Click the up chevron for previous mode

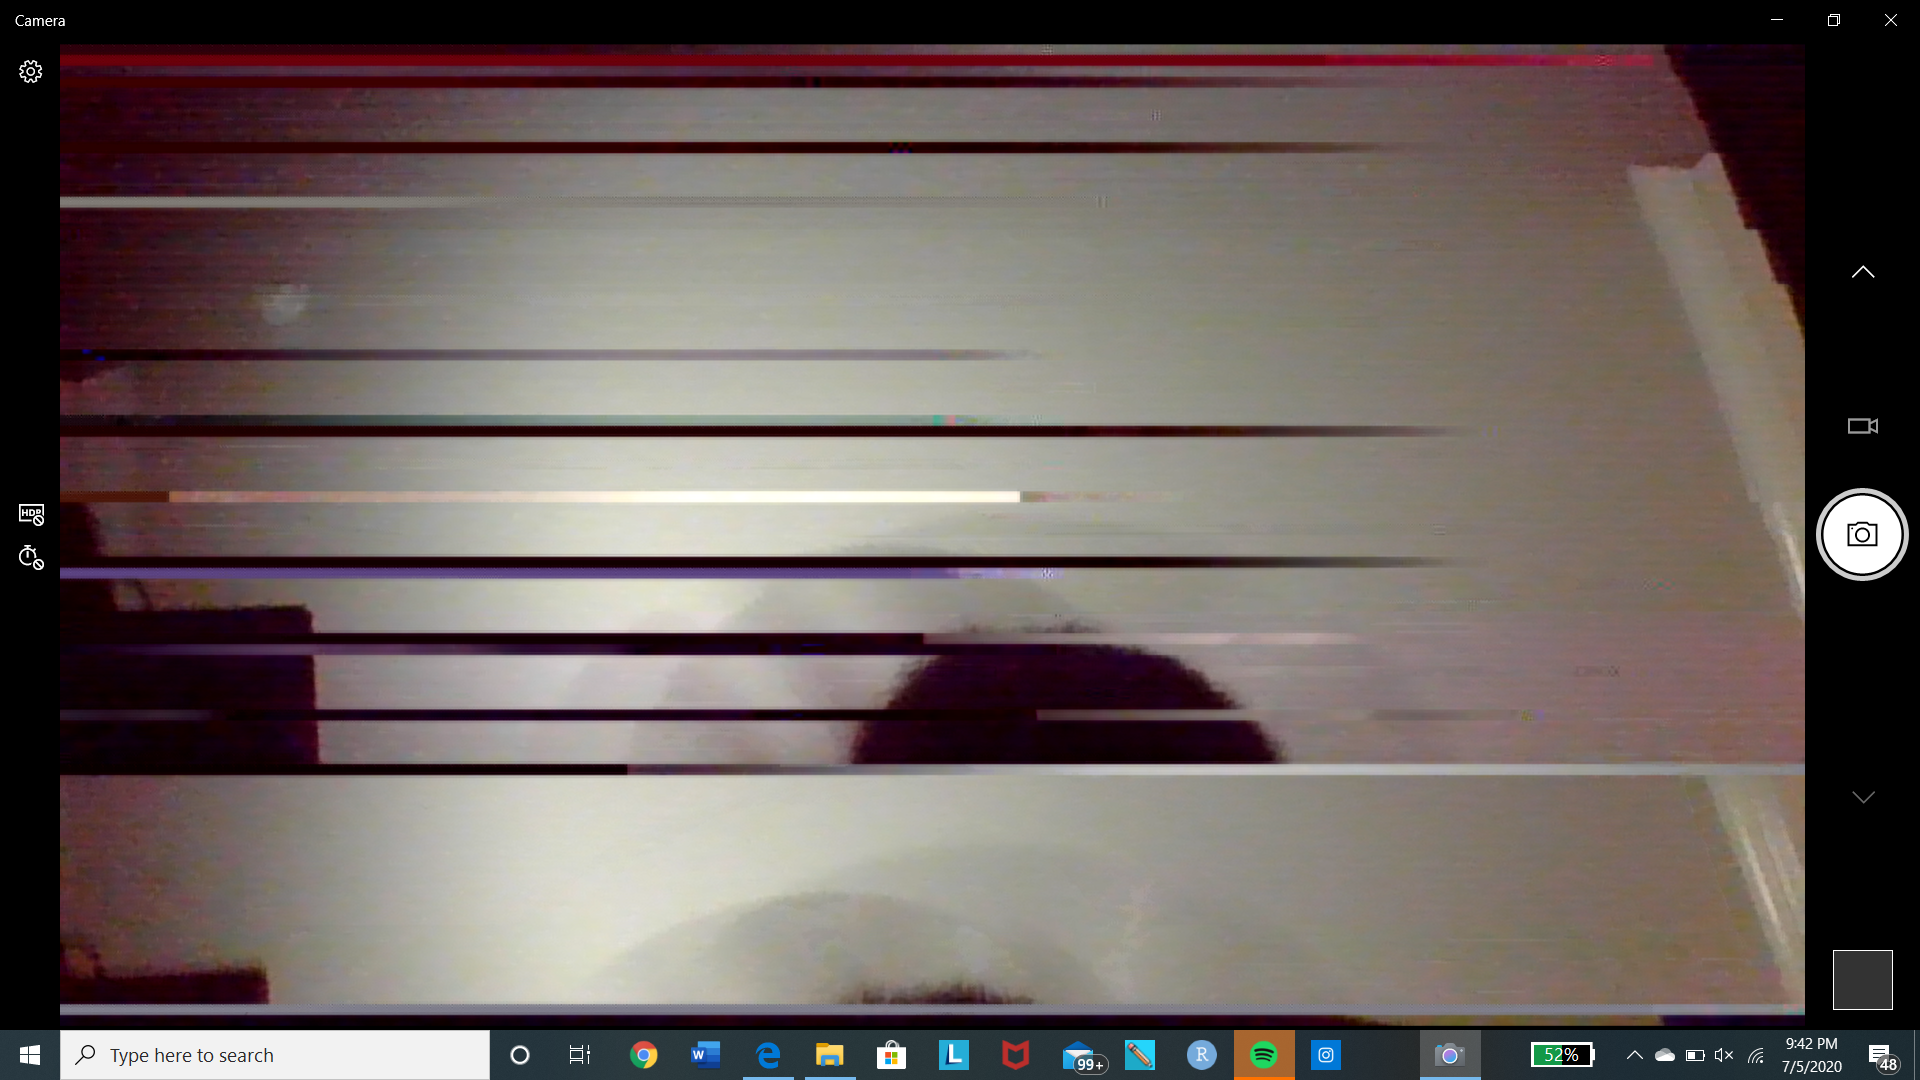[x=1862, y=272]
